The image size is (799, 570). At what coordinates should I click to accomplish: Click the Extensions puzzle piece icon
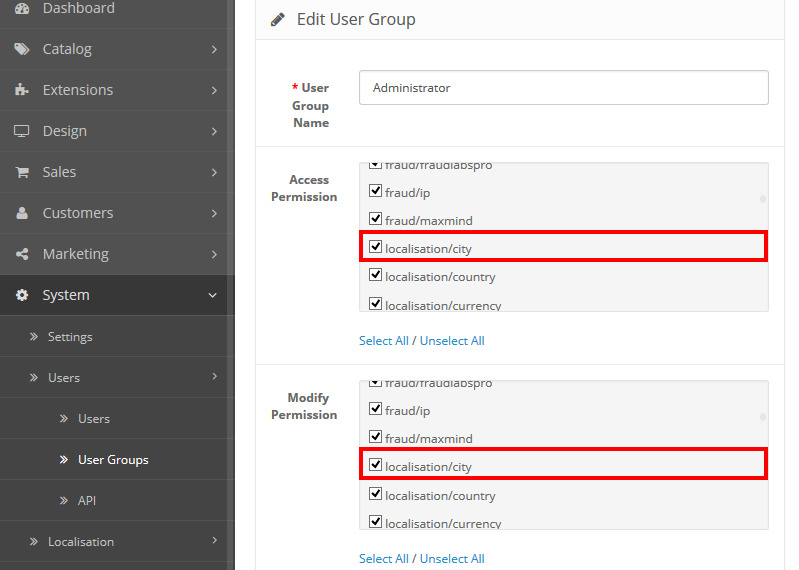coord(22,90)
